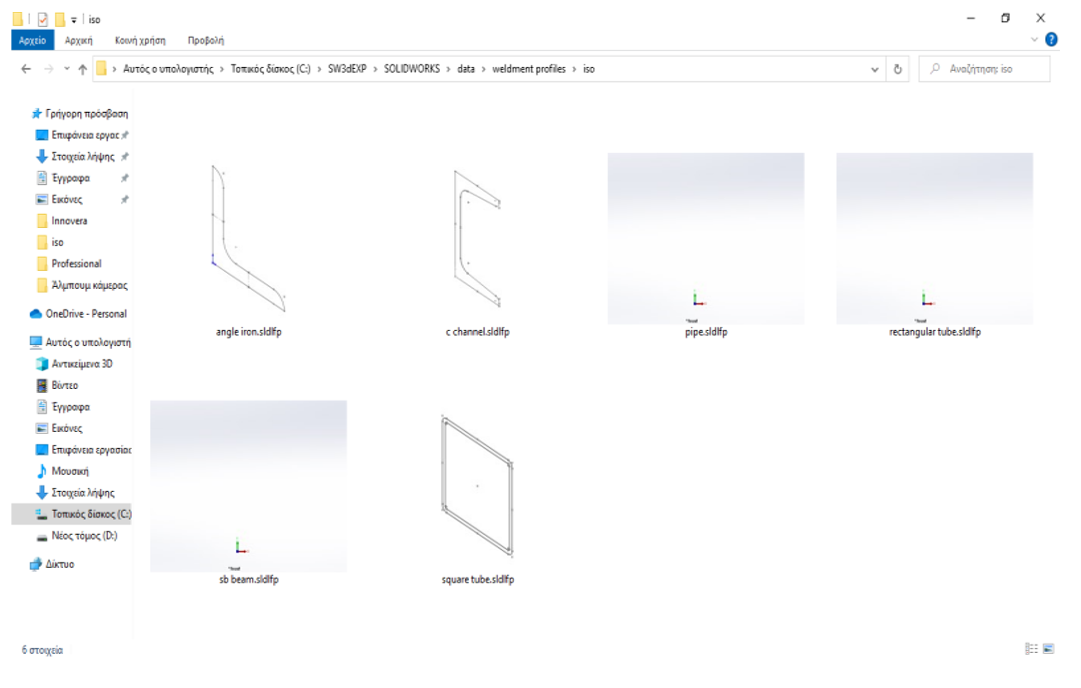Expand the recent locations dropdown arrow
The image size is (1081, 688).
pos(66,69)
